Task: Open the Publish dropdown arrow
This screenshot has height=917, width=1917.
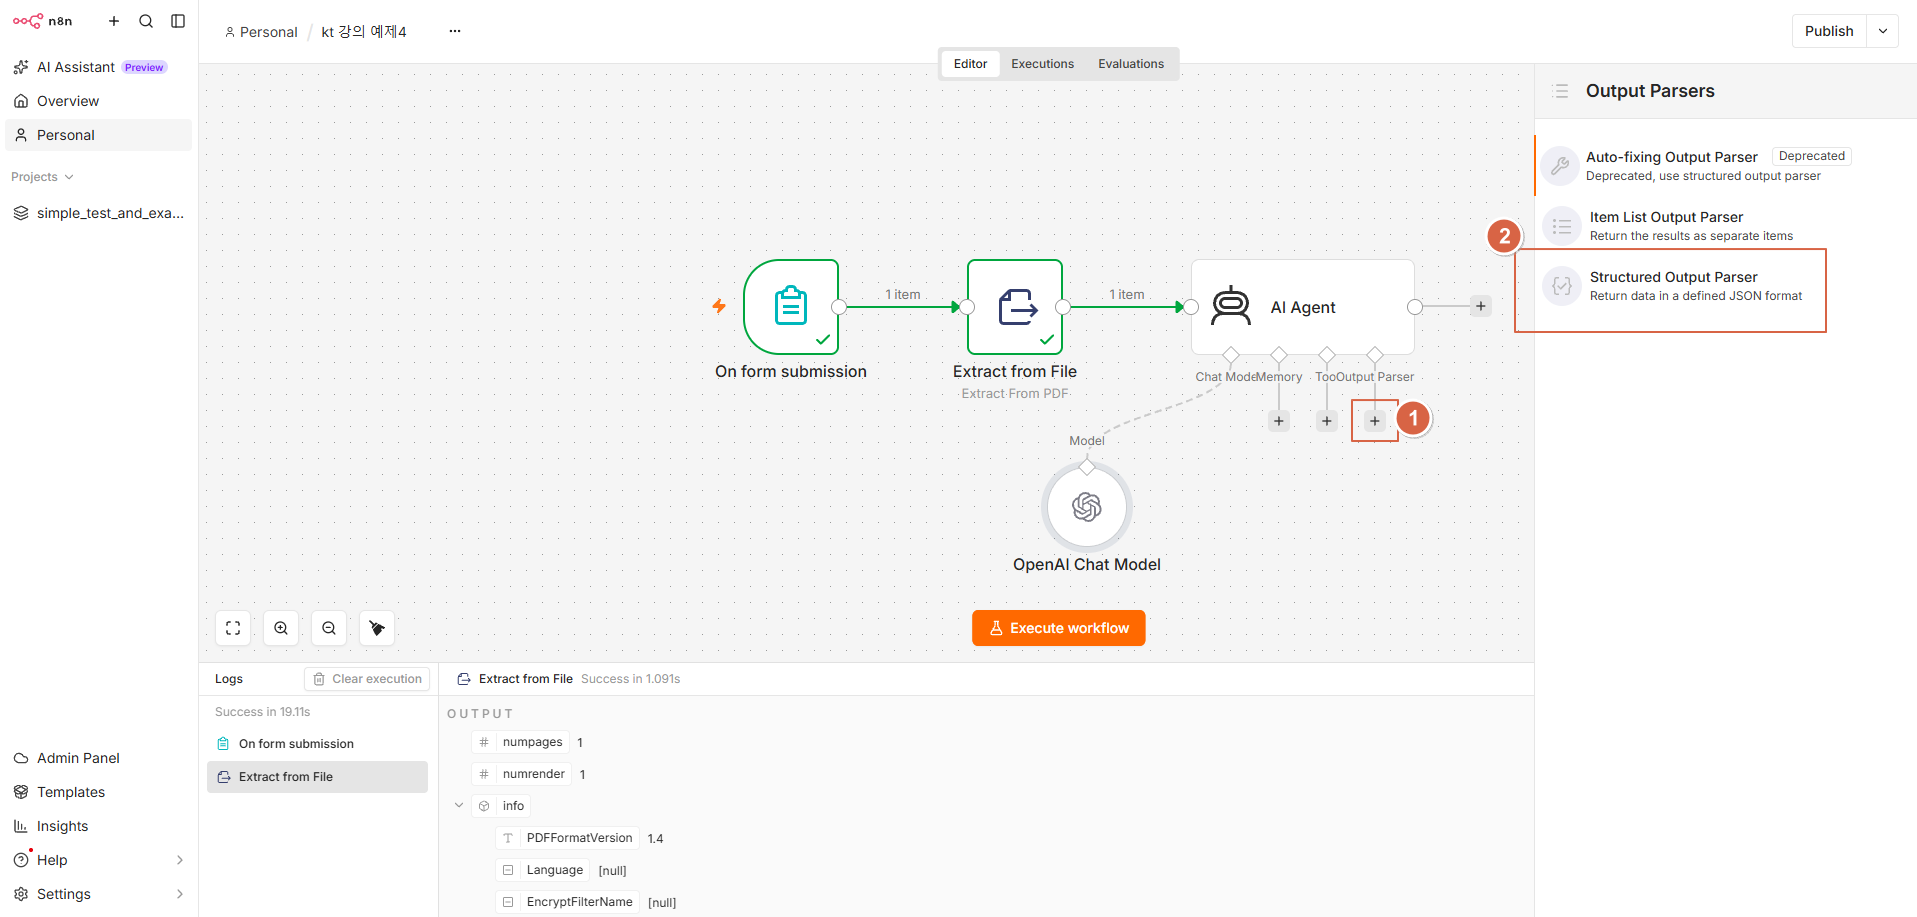Action: (1883, 31)
